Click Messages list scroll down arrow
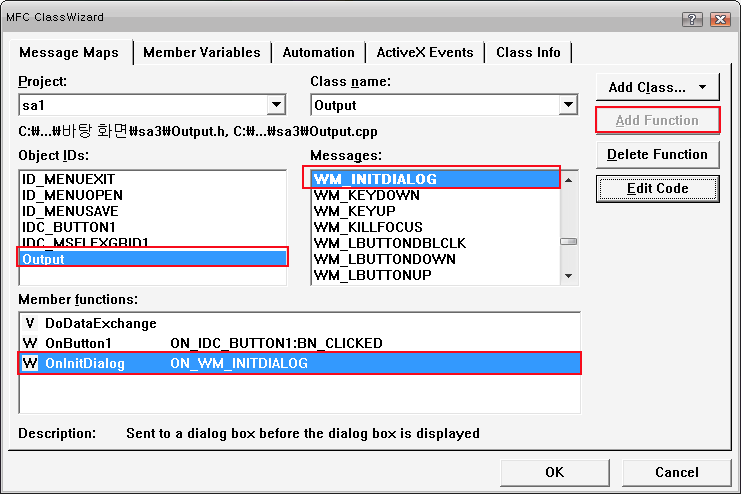 (569, 276)
